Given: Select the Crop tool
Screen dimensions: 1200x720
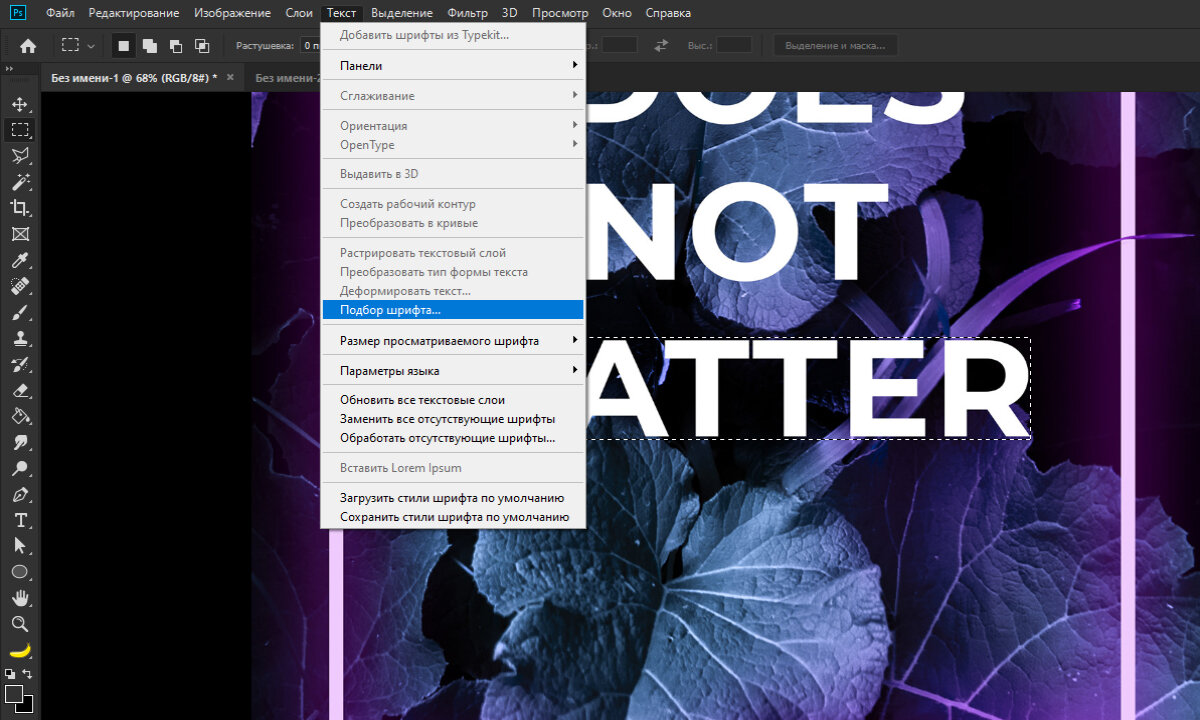Looking at the screenshot, I should pyautogui.click(x=19, y=208).
